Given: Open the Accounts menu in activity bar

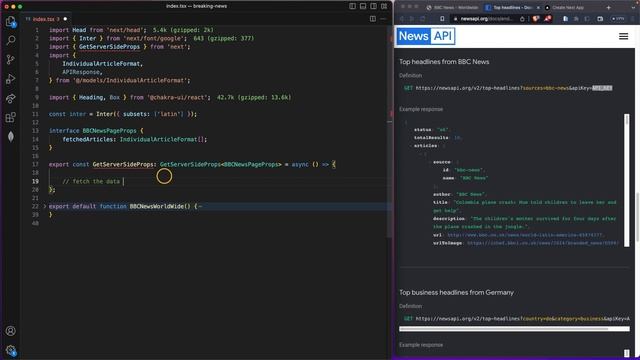Looking at the screenshot, I should click(11, 331).
